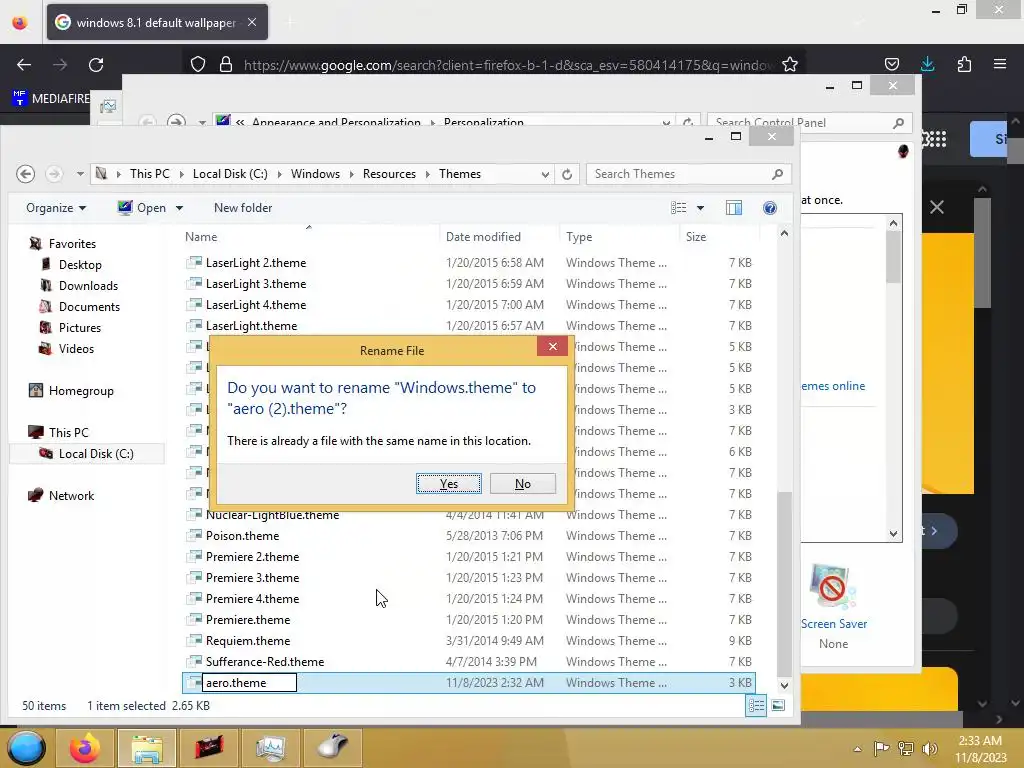Open Firefox downloads panel
Viewport: 1024px width, 768px height.
click(927, 64)
